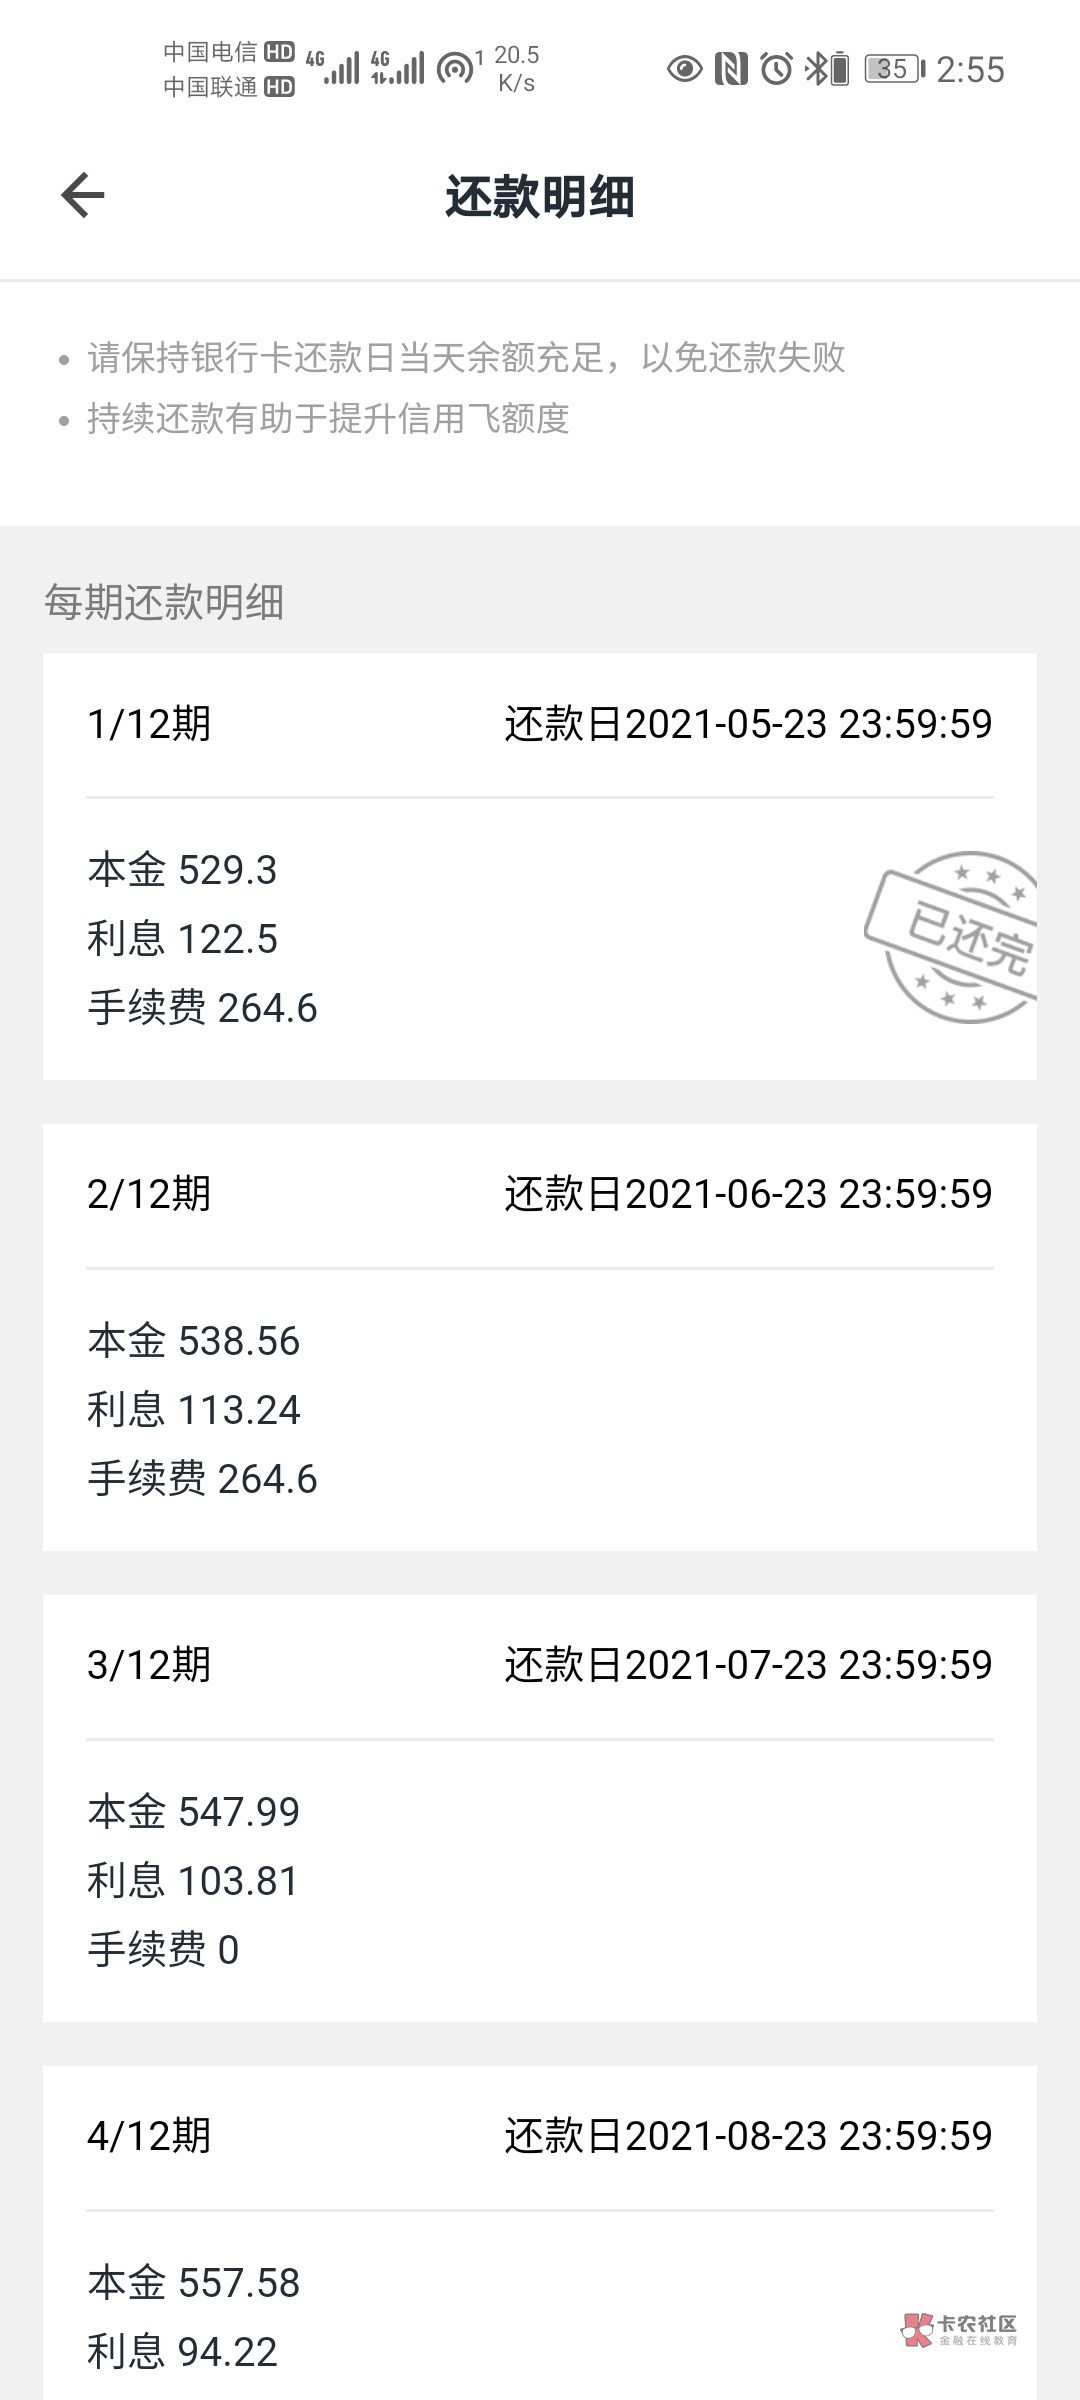Tap the 2:55 clock in status bar
Screen dimensions: 1080x2400
970,69
